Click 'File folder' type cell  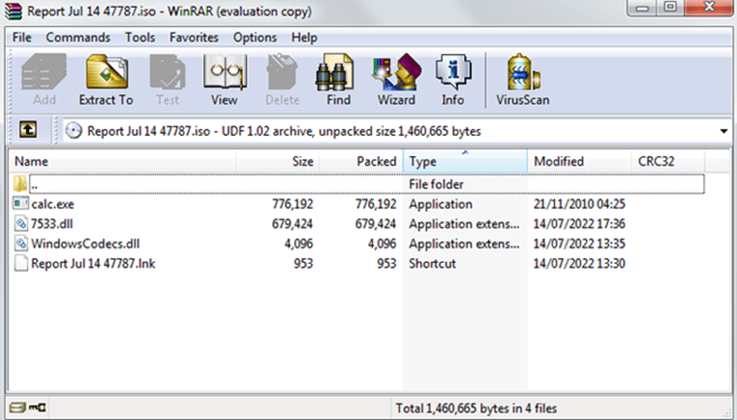(x=436, y=184)
